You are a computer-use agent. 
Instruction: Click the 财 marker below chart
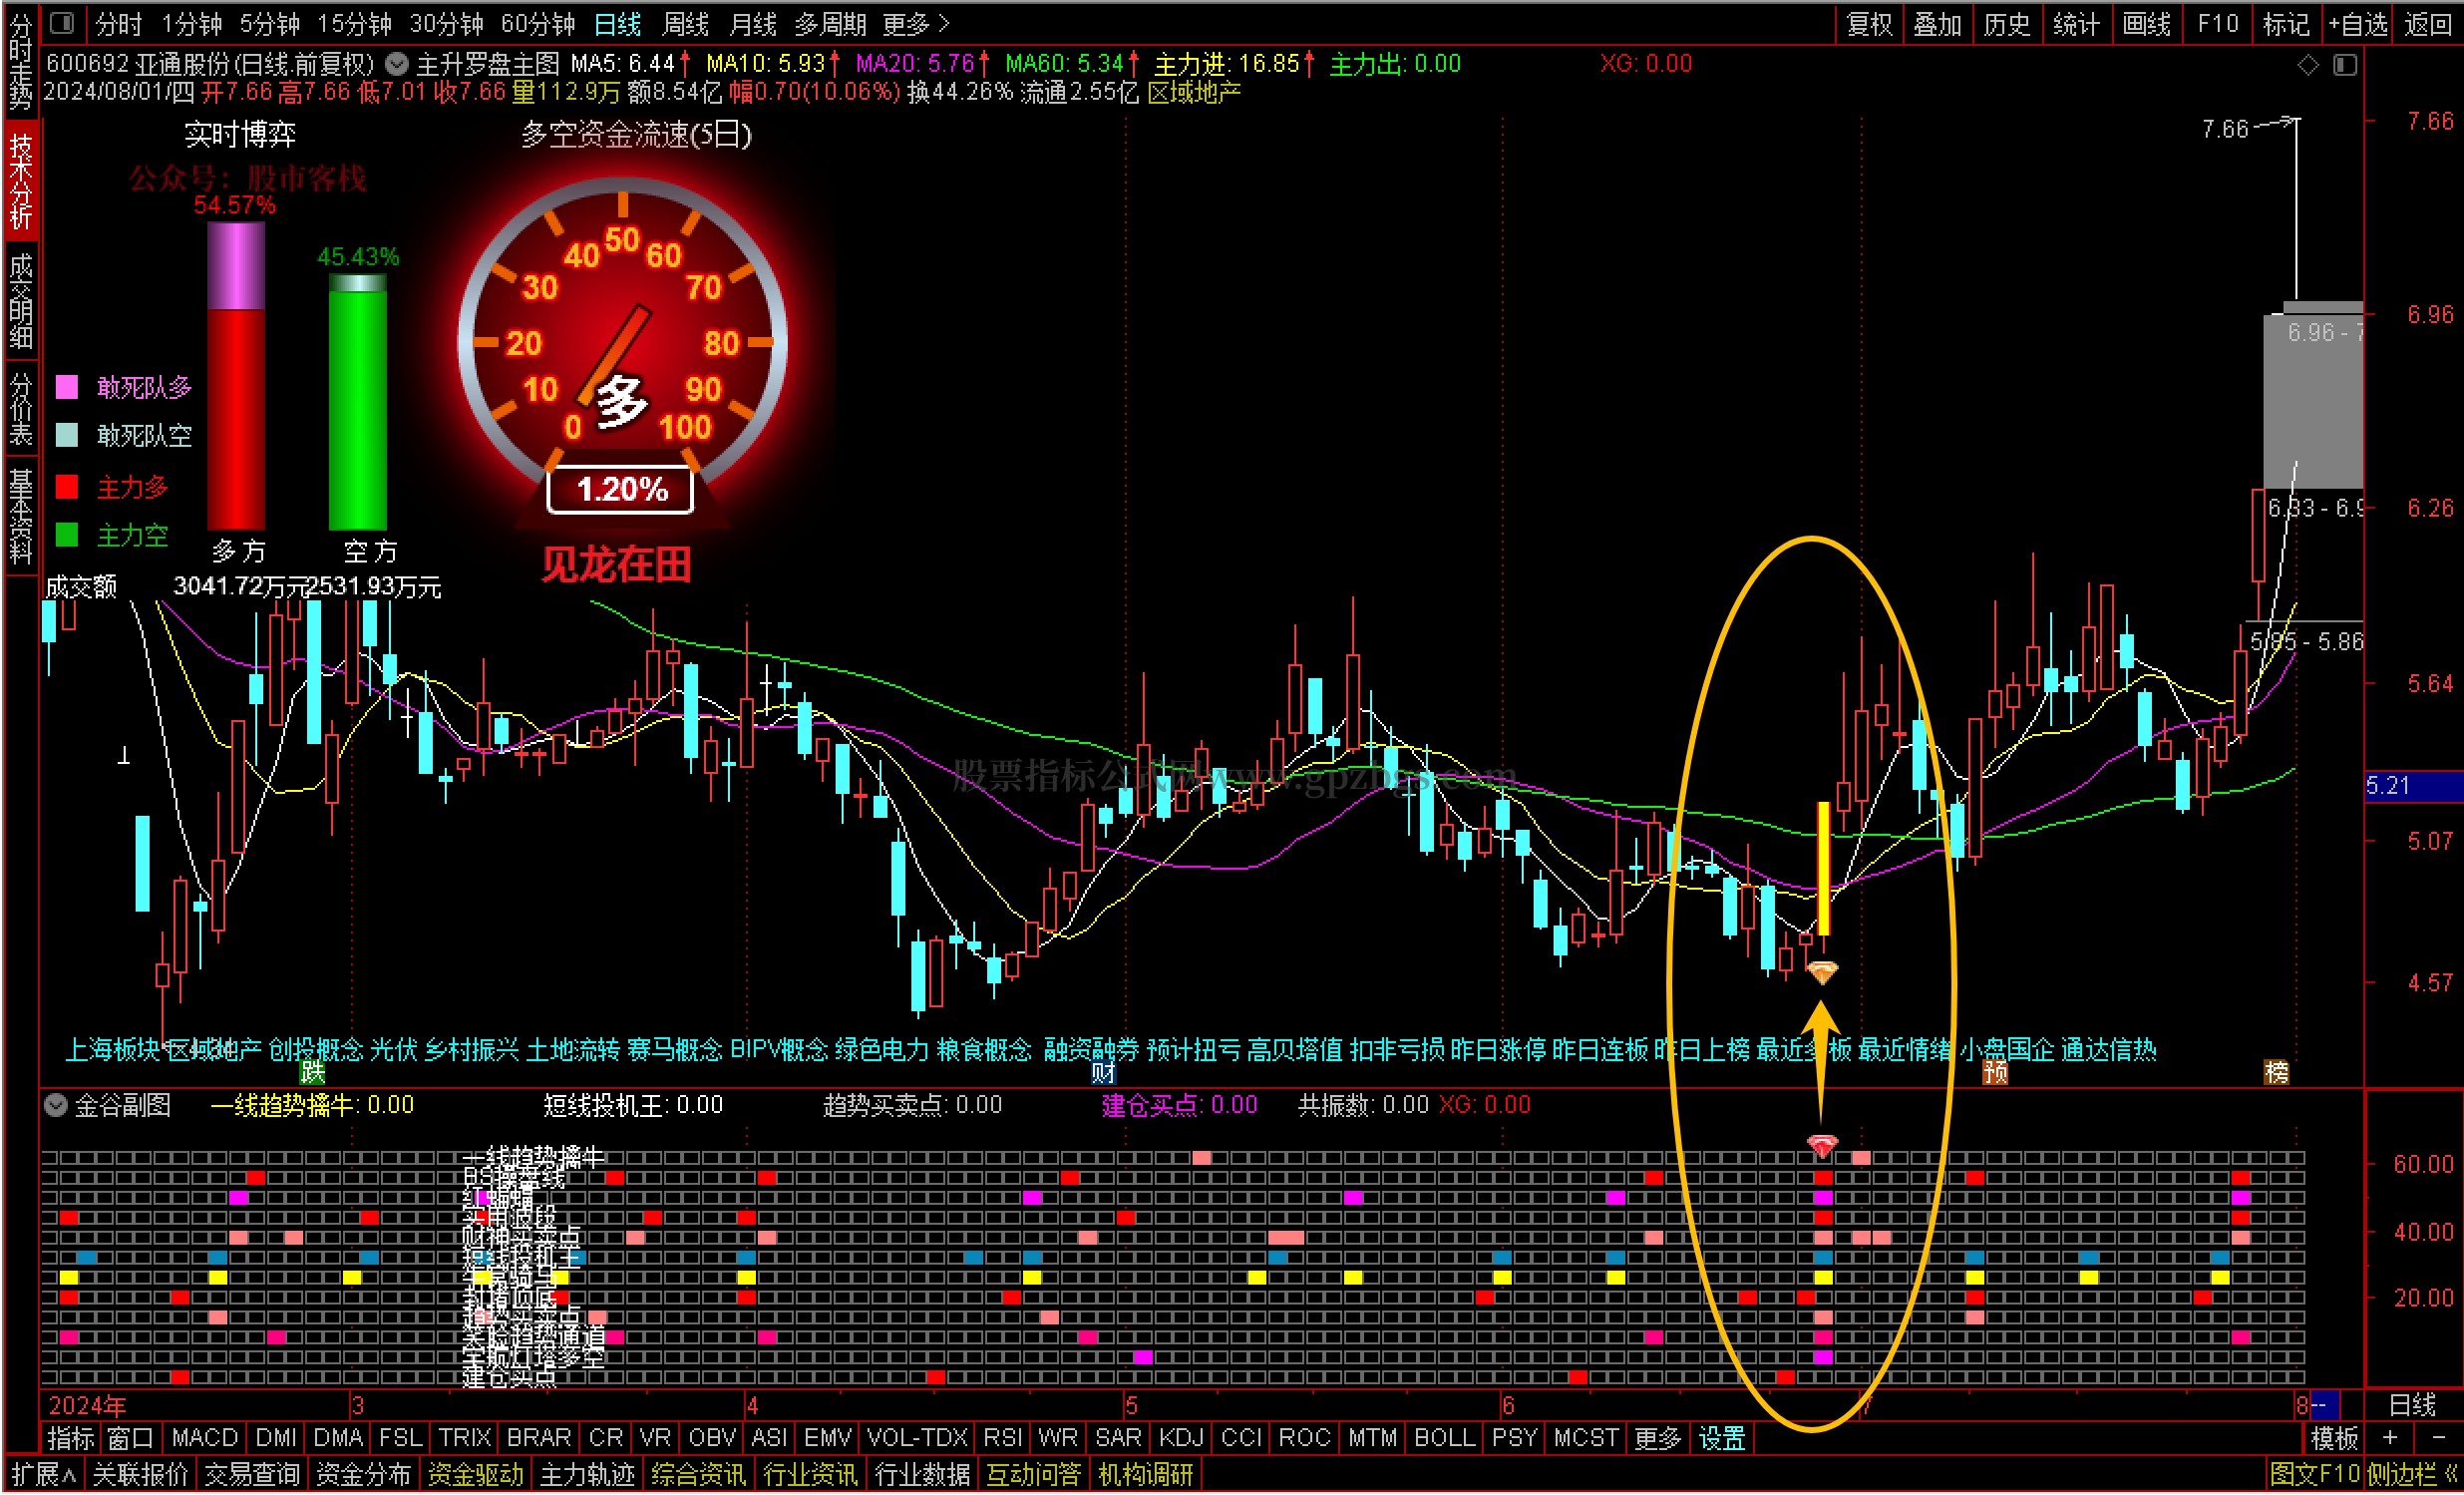coord(1103,1072)
